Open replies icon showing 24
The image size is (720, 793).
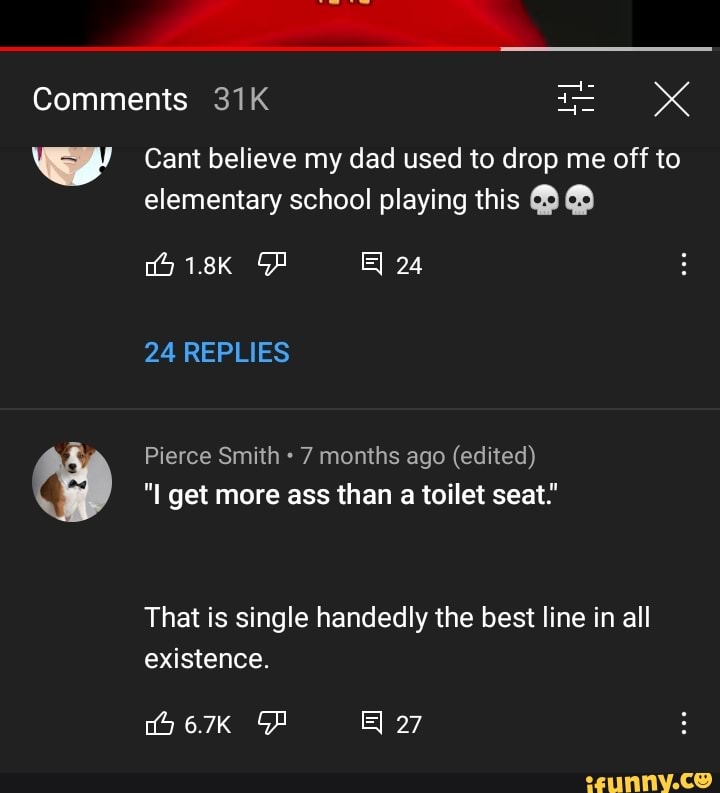click(371, 265)
